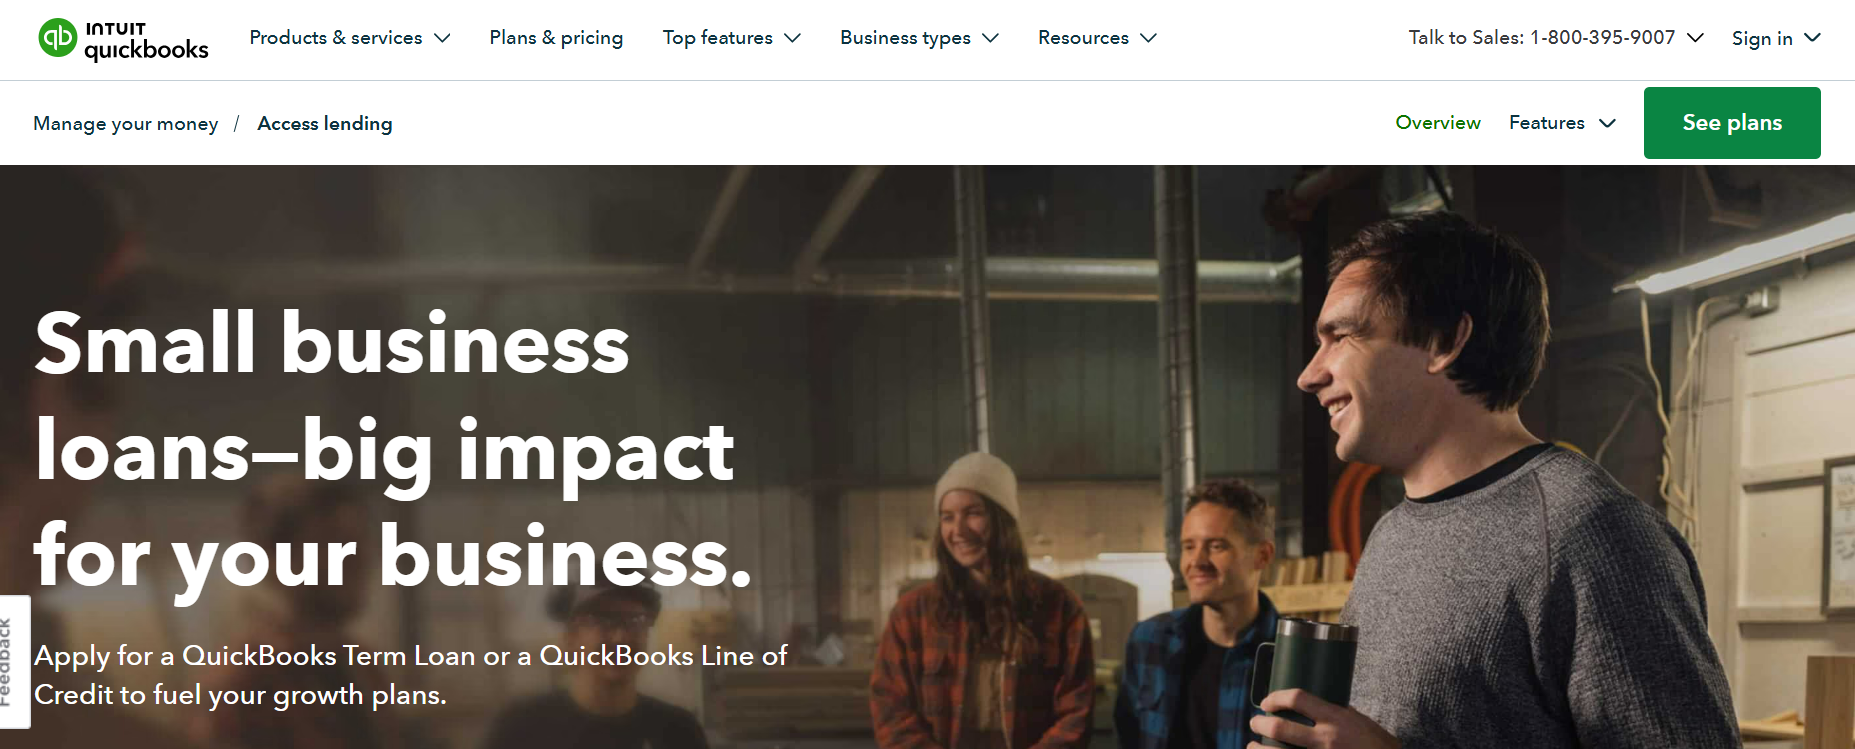
Task: Click the green QuickBooks logo icon
Action: (58, 38)
